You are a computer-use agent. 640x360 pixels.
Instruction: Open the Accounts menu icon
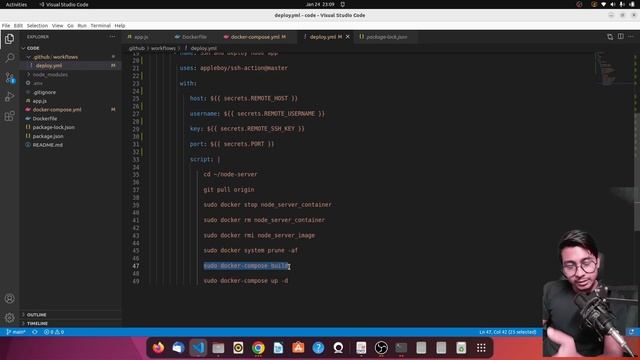pyautogui.click(x=9, y=298)
